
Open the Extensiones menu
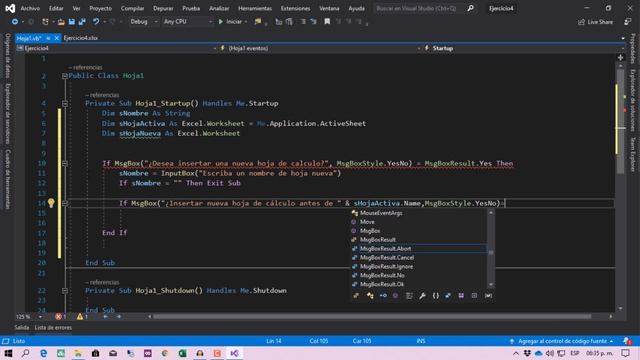pos(295,8)
